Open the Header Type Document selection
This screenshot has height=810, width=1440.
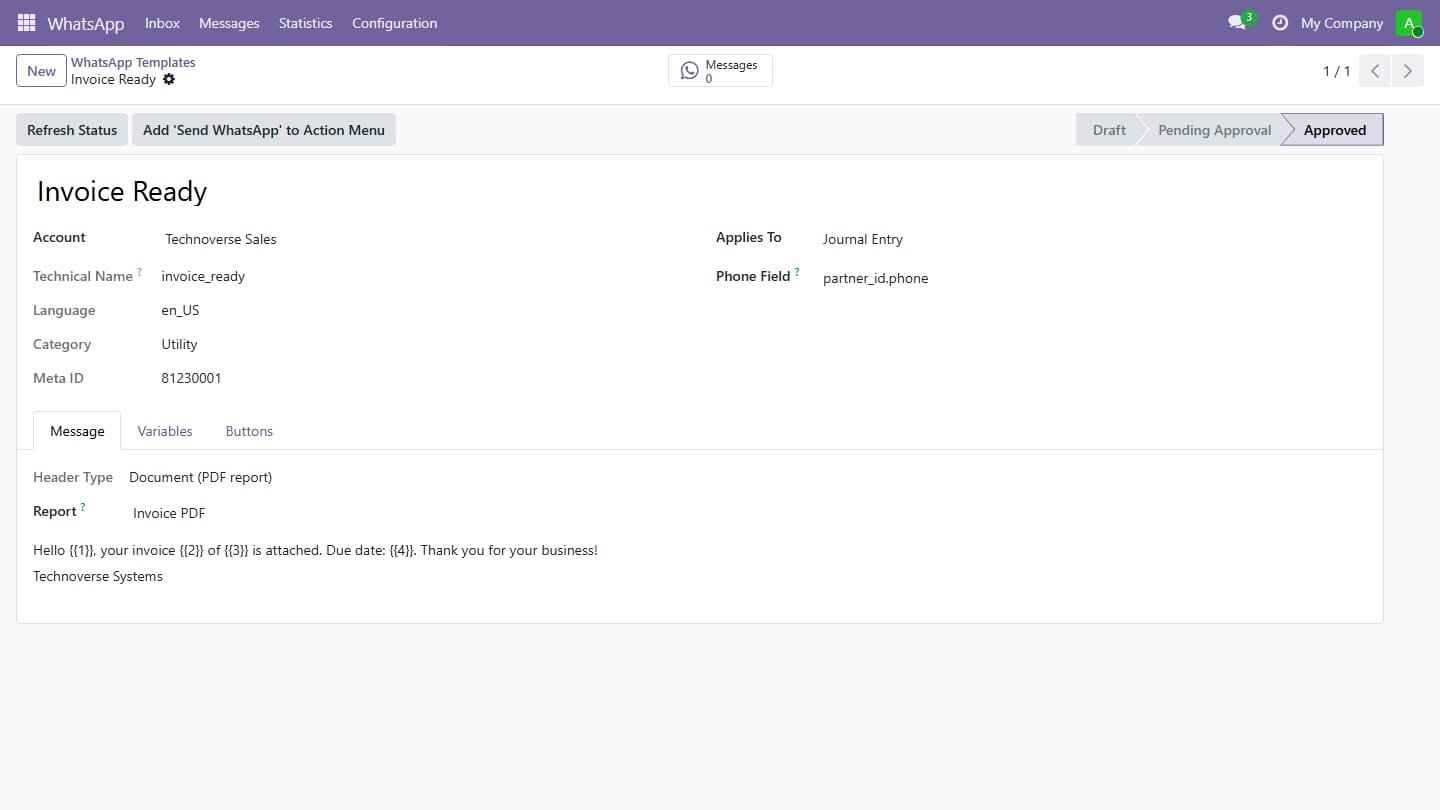[200, 477]
